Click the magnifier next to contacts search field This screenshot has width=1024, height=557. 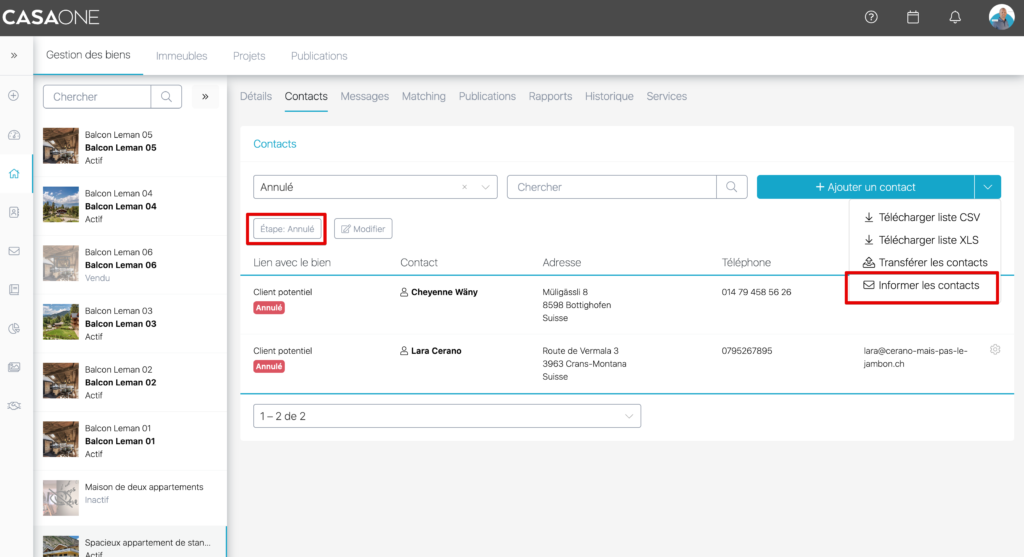tap(732, 187)
